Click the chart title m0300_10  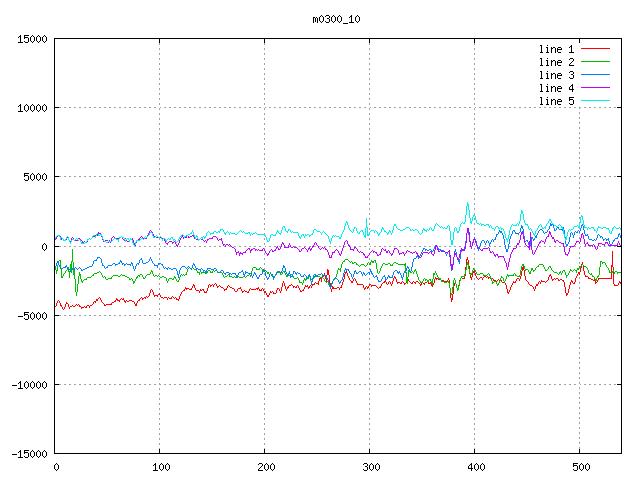click(338, 18)
